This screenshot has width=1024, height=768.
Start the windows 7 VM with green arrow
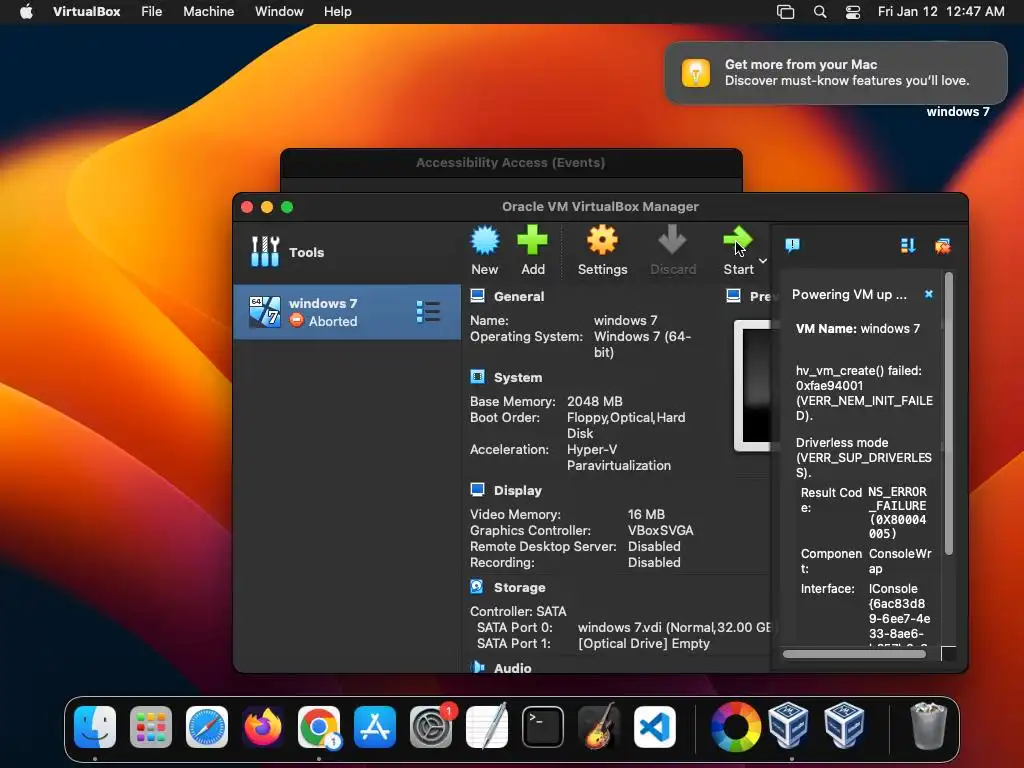click(738, 241)
